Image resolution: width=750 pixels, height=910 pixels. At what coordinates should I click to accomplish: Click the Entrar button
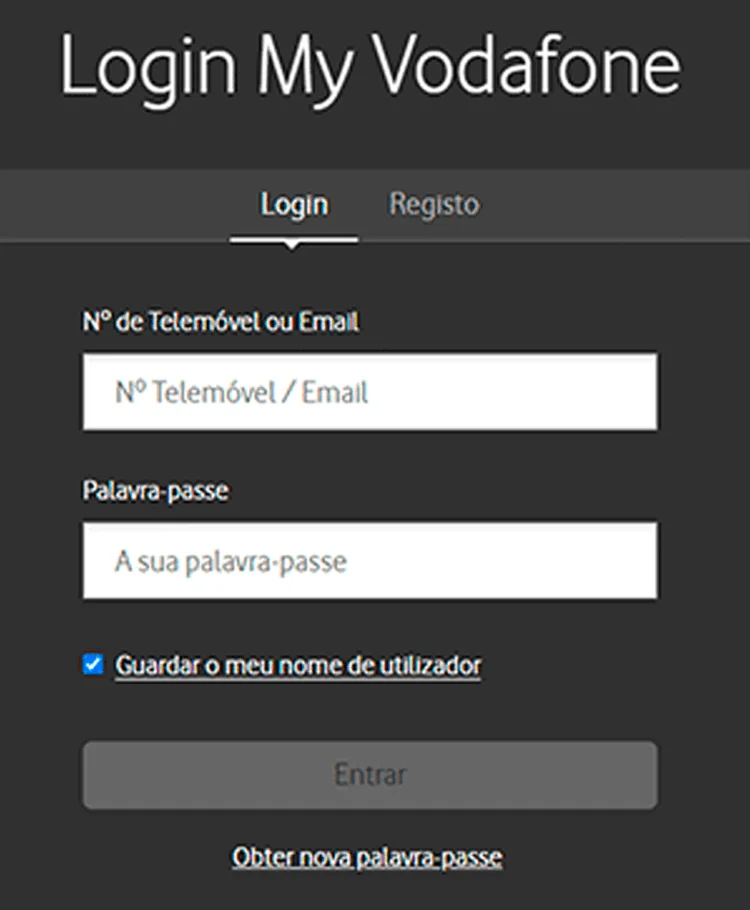pyautogui.click(x=370, y=775)
